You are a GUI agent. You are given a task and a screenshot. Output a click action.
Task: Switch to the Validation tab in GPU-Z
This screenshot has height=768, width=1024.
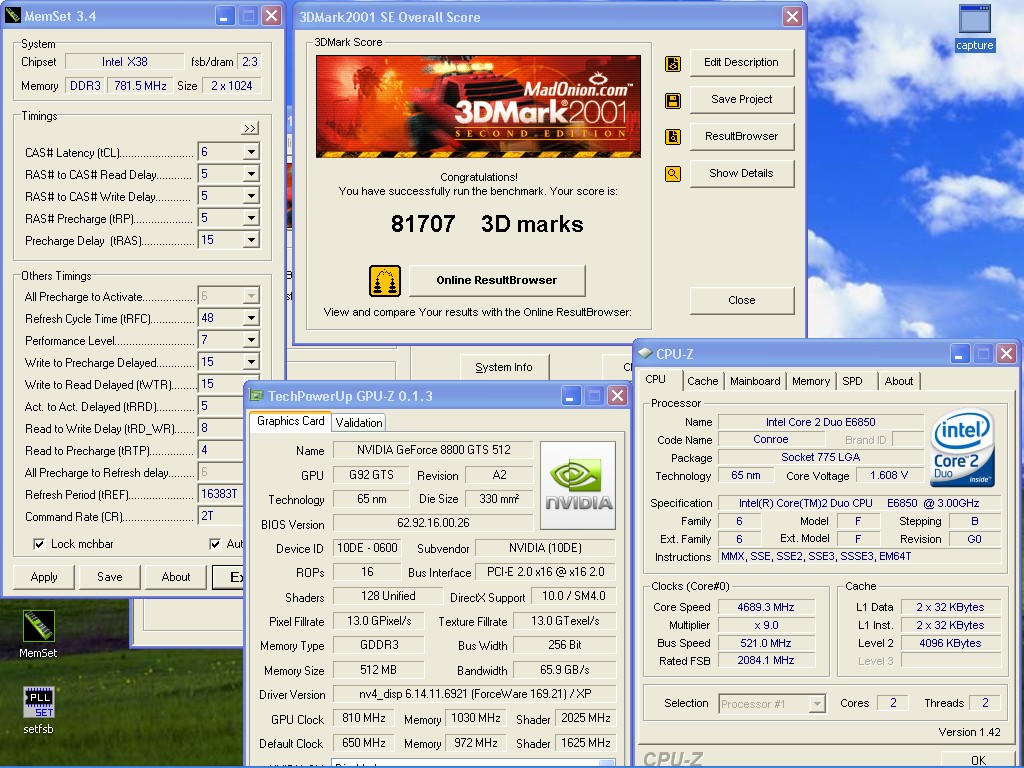click(359, 423)
